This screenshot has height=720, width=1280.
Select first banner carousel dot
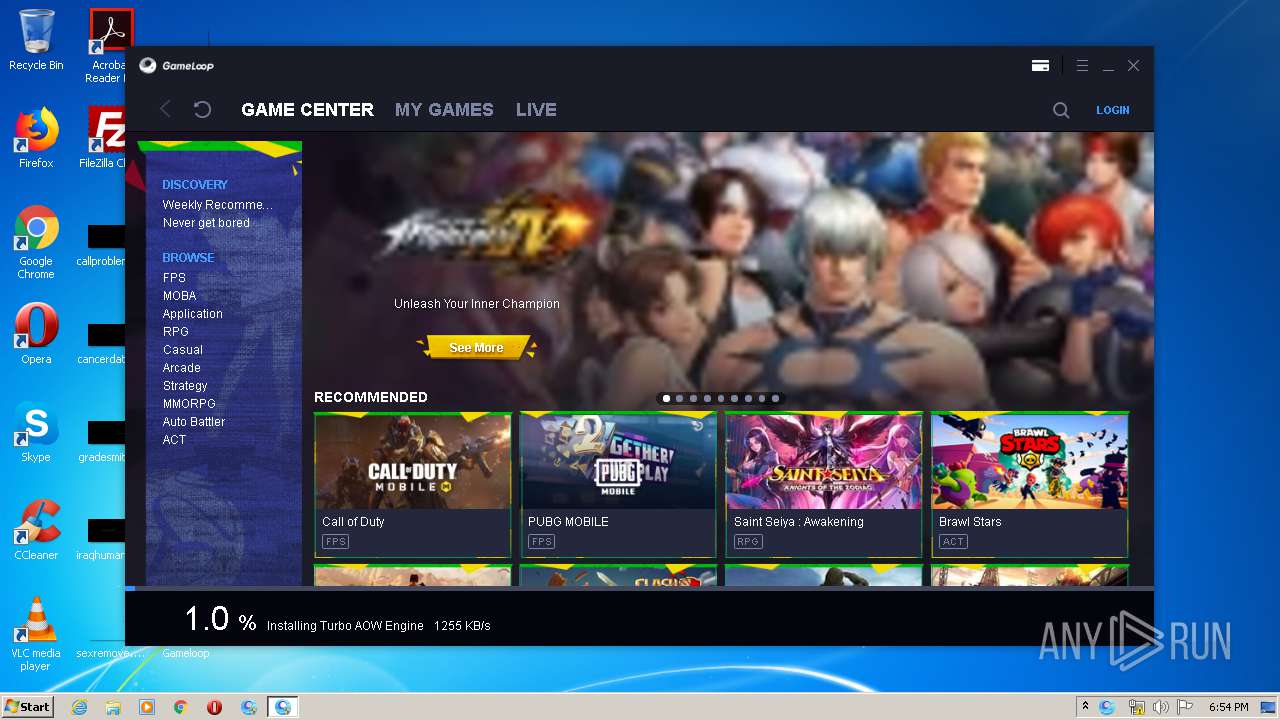pos(666,398)
